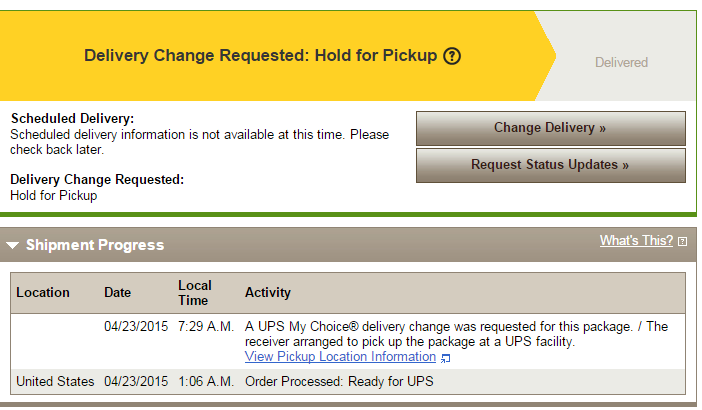Open View Pickup Location Information link

pyautogui.click(x=340, y=357)
